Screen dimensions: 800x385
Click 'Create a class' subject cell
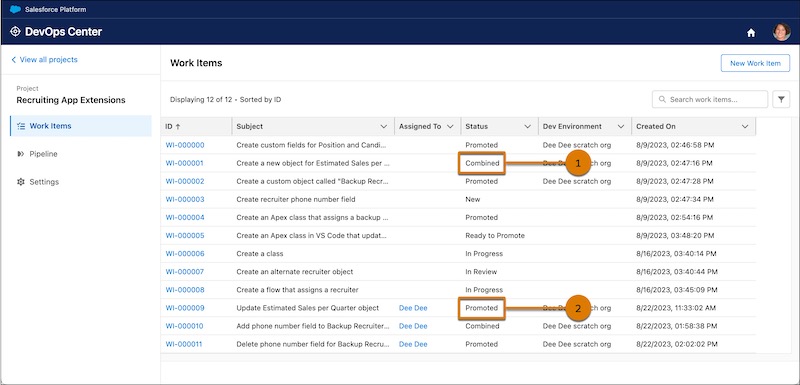[x=260, y=254]
